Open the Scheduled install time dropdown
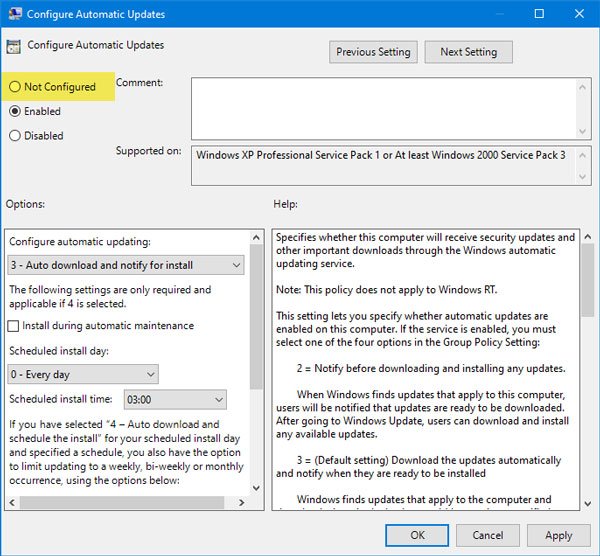 174,400
